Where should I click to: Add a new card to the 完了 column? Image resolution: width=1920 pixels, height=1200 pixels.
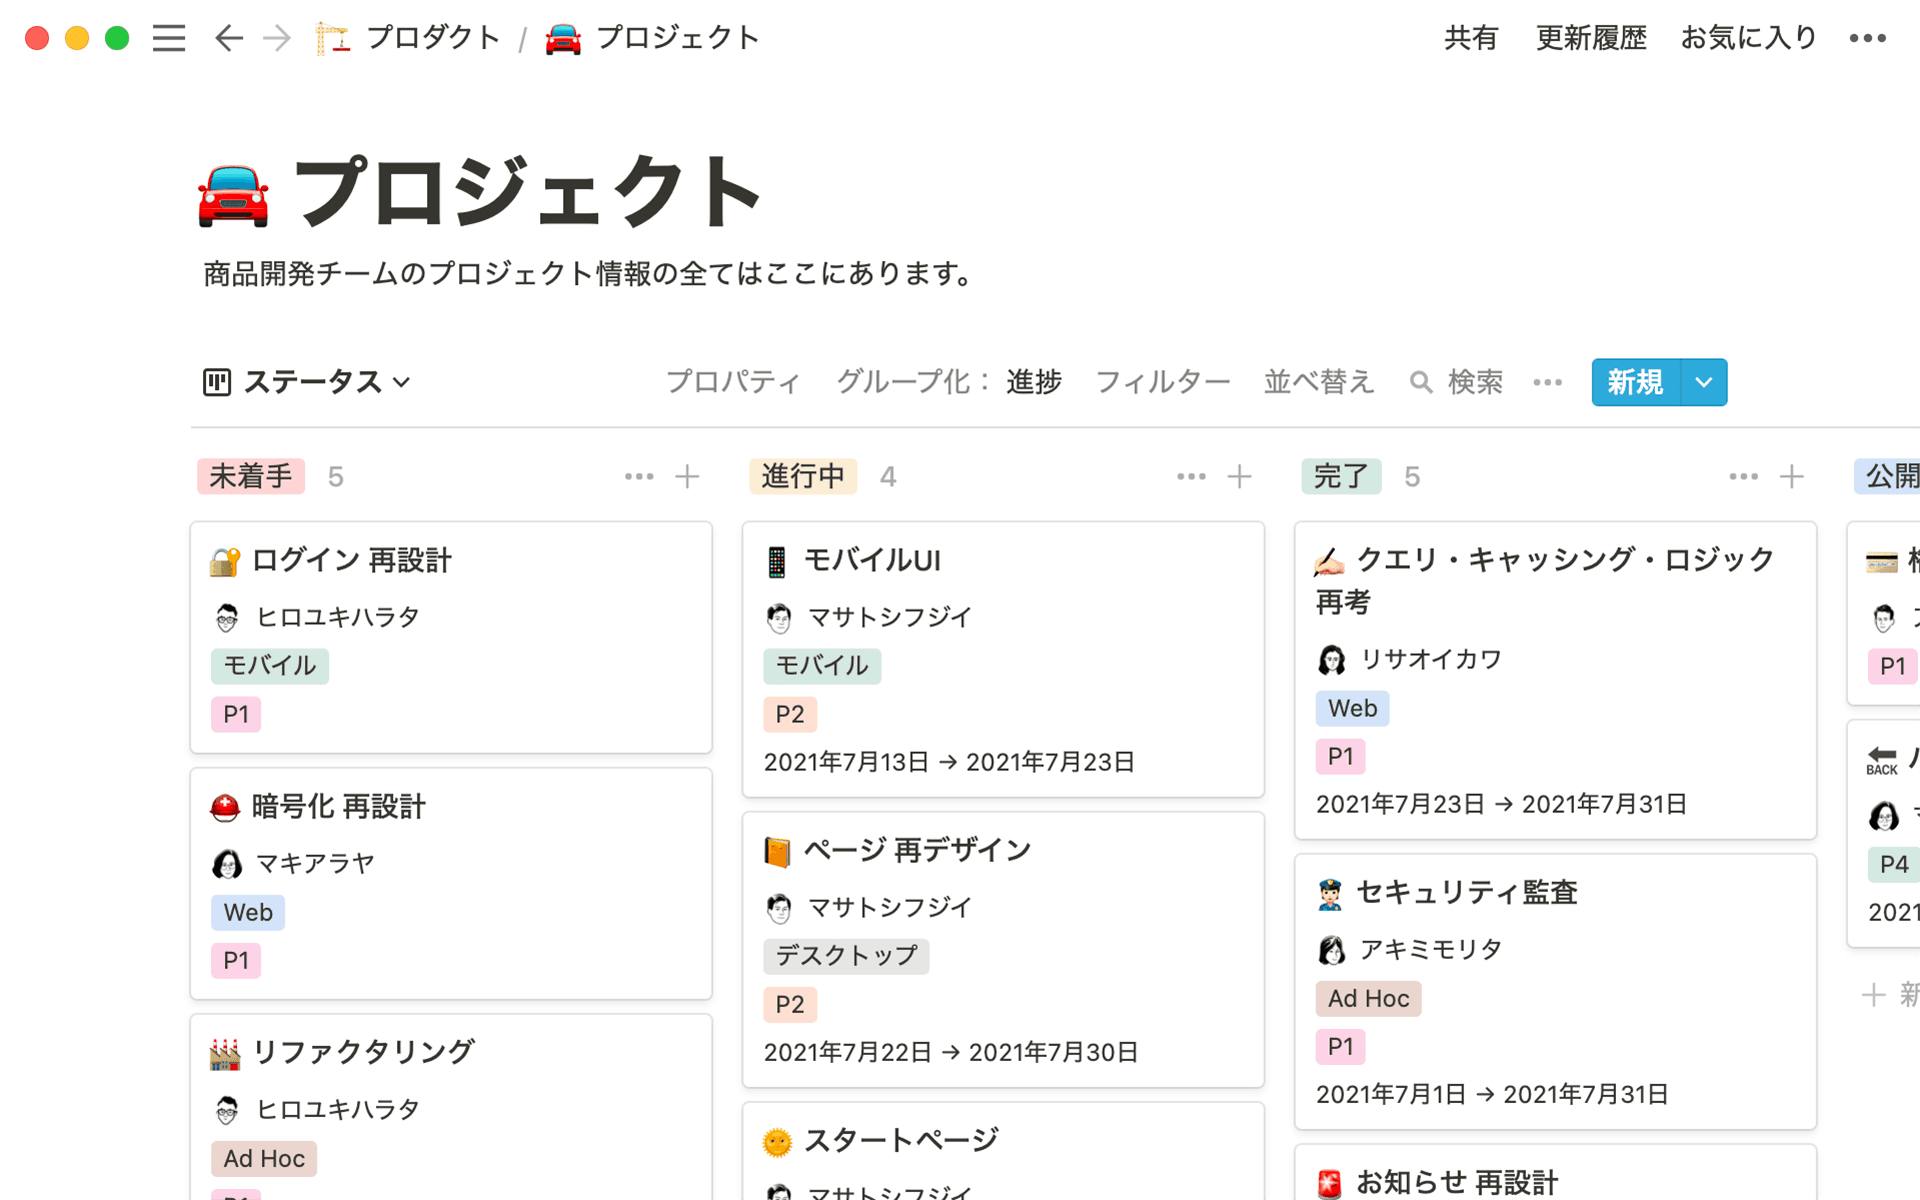1790,477
